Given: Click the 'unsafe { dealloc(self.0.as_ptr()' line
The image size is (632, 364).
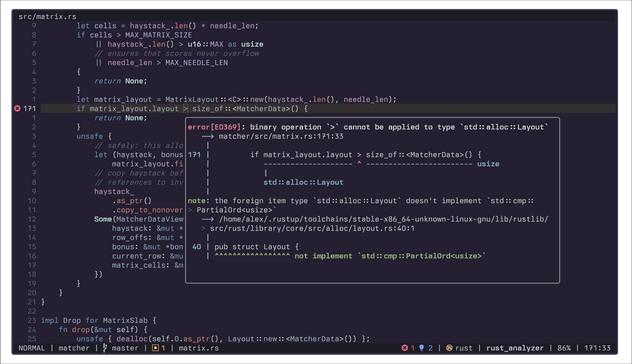Looking at the screenshot, I should [x=223, y=339].
